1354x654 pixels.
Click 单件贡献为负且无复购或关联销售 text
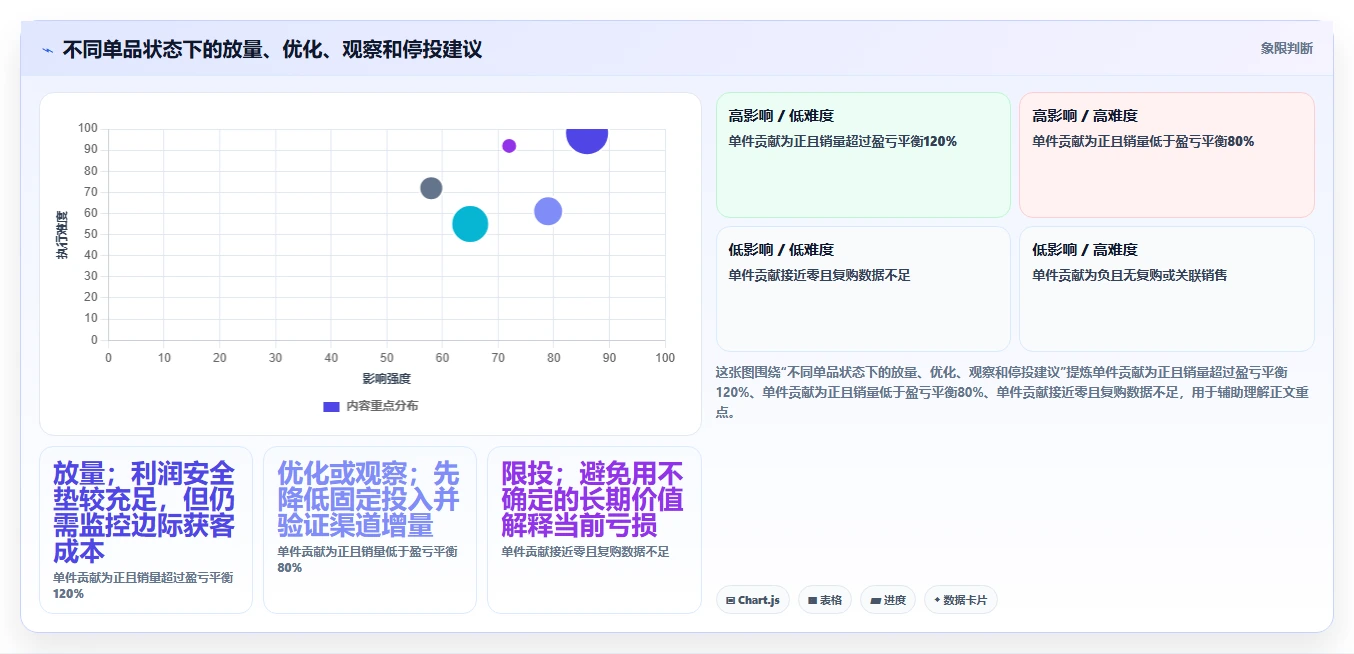pyautogui.click(x=1130, y=275)
